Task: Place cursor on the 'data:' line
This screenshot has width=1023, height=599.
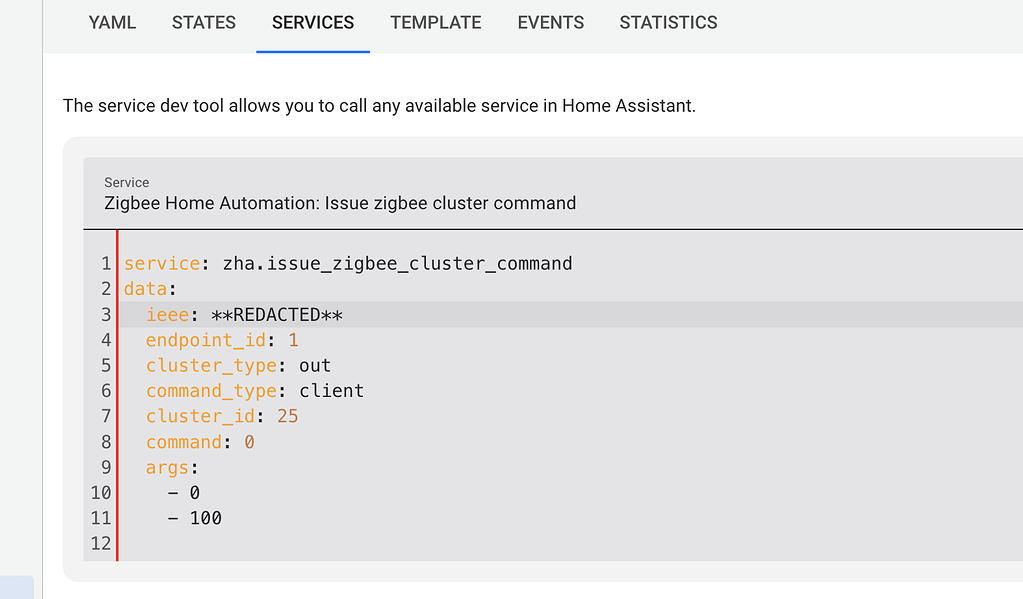Action: coord(150,289)
